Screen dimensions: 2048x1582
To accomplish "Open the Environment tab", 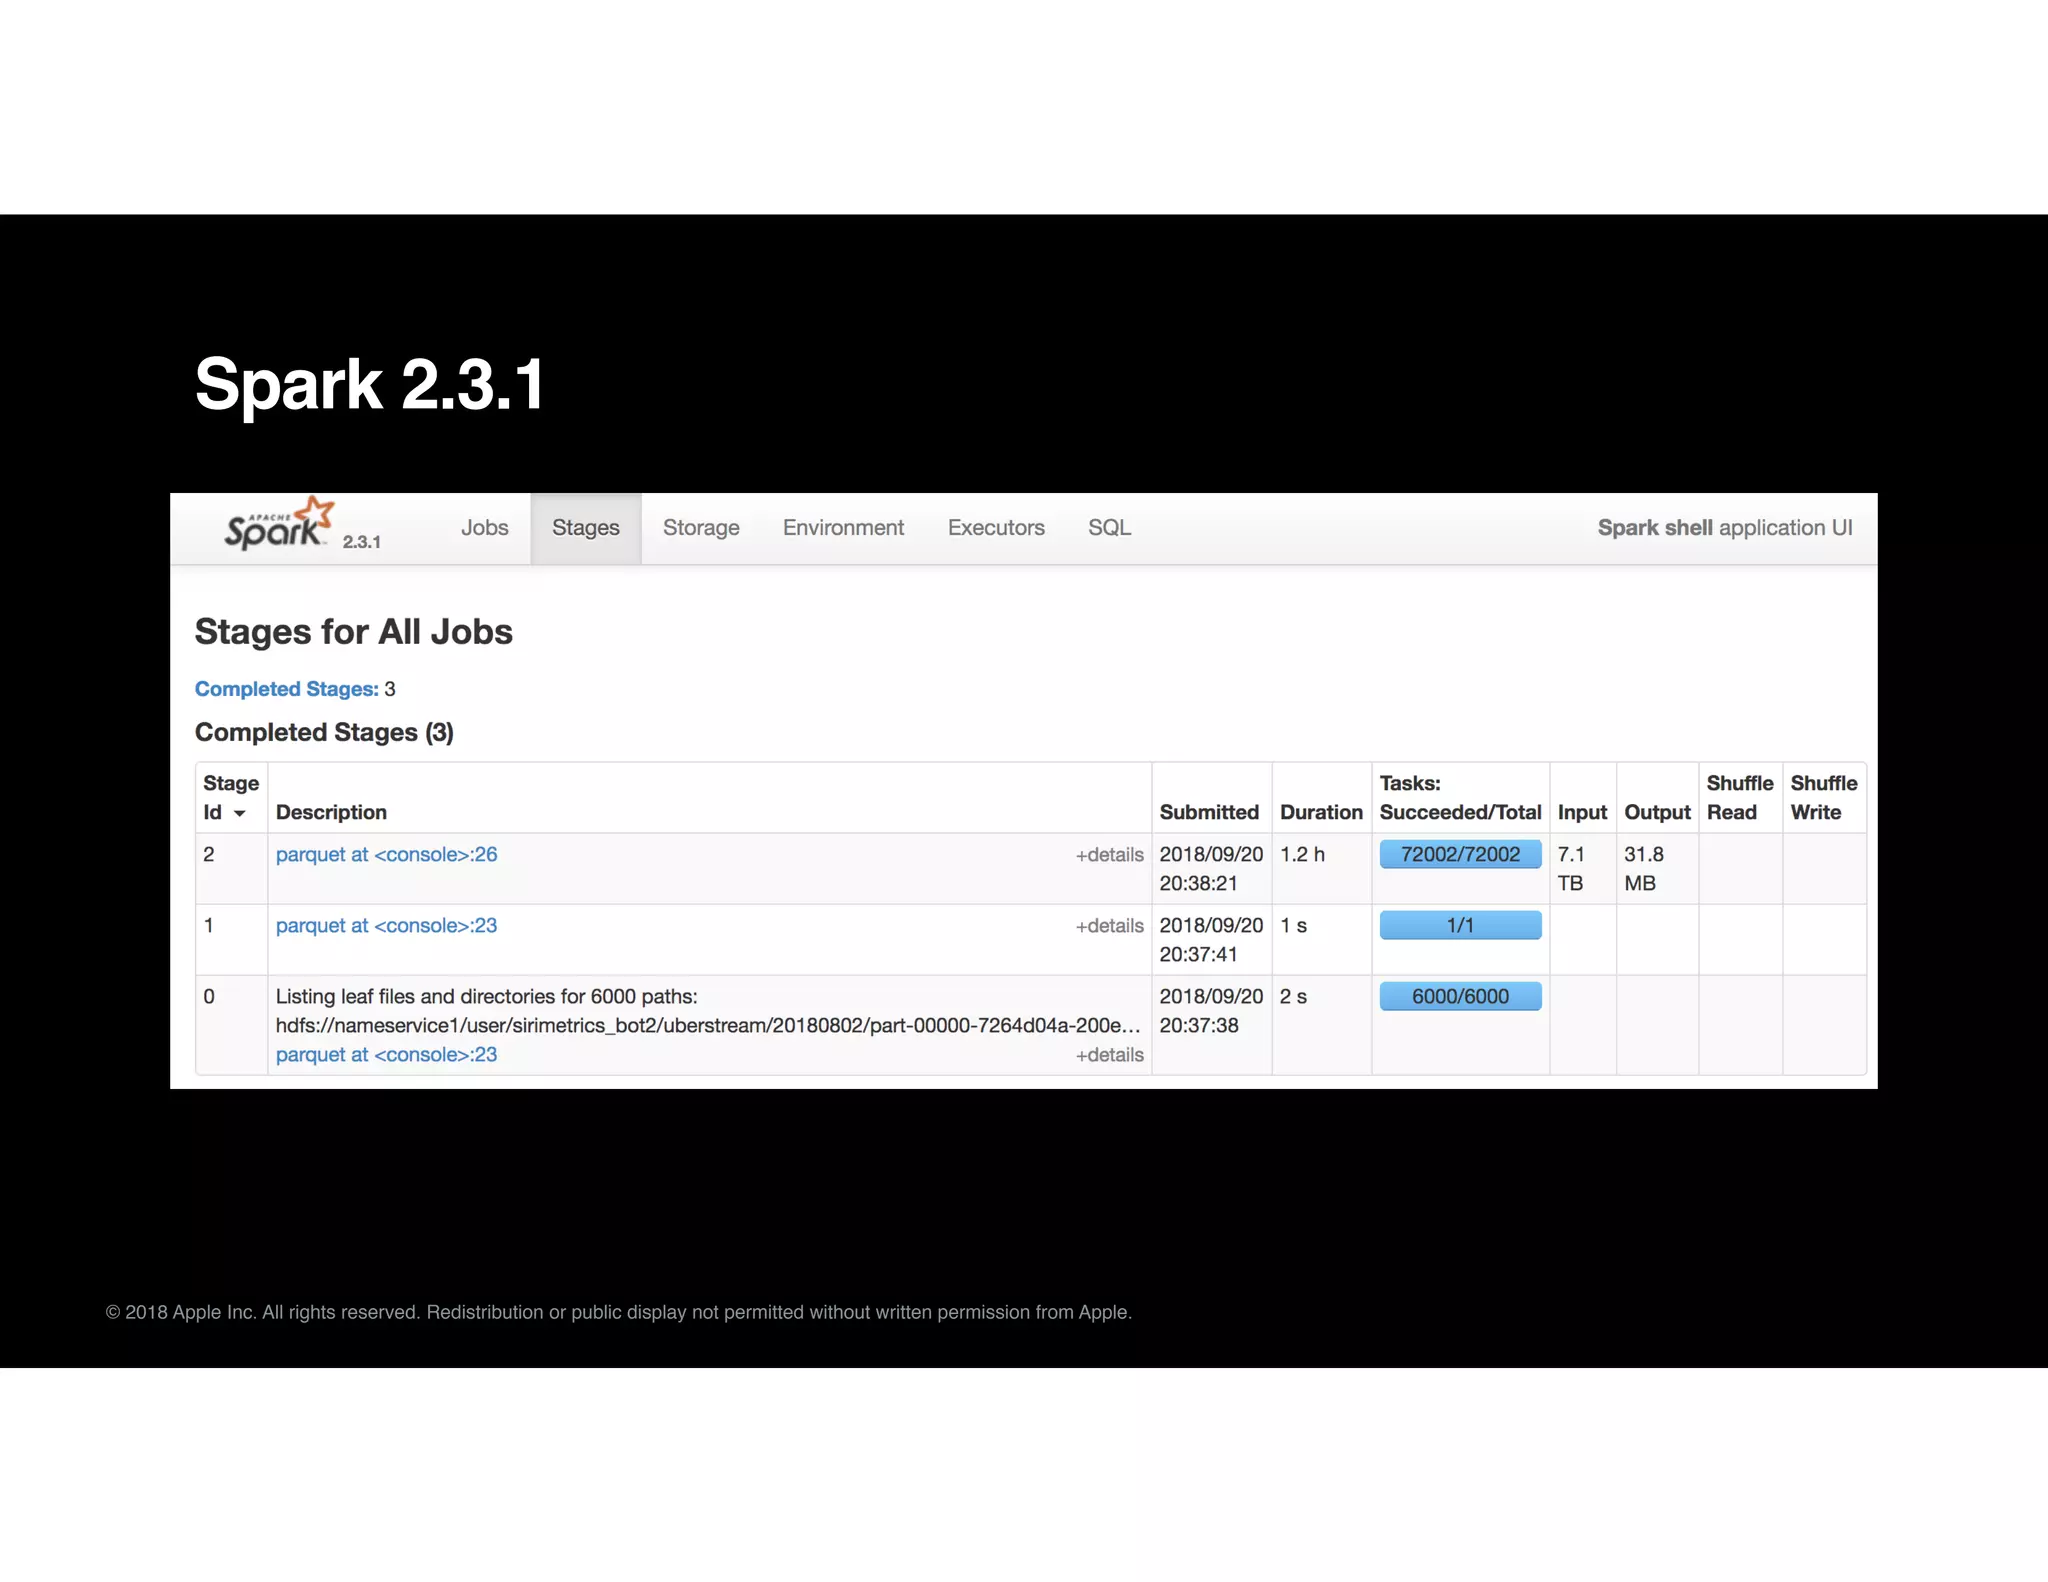I will [x=843, y=528].
